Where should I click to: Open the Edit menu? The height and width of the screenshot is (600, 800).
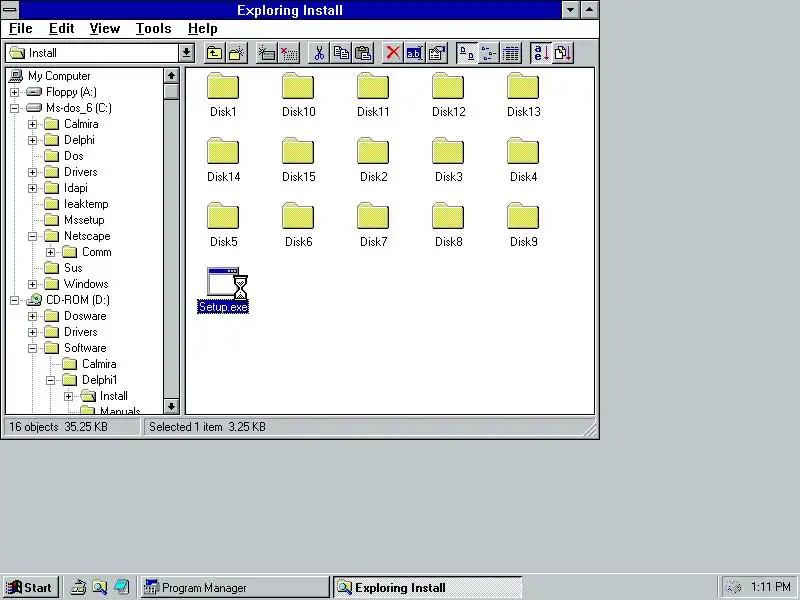click(62, 29)
